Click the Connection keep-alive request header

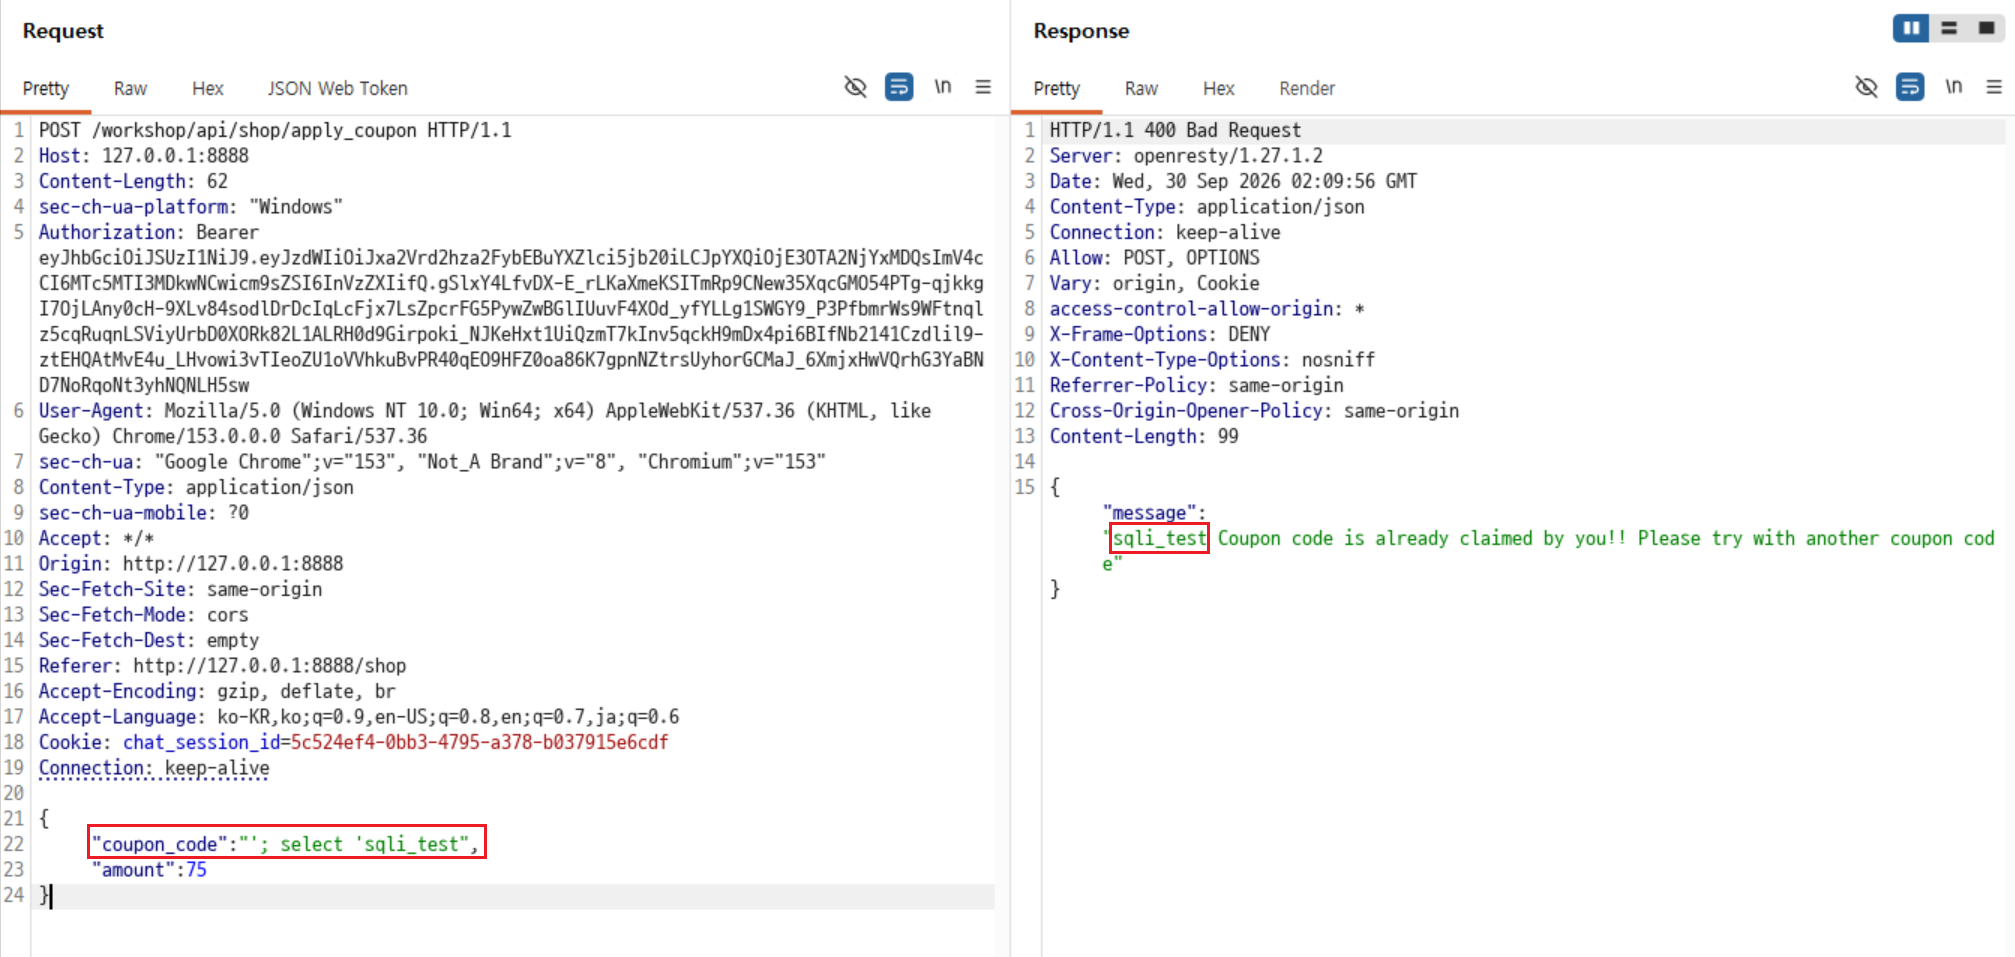click(x=154, y=767)
